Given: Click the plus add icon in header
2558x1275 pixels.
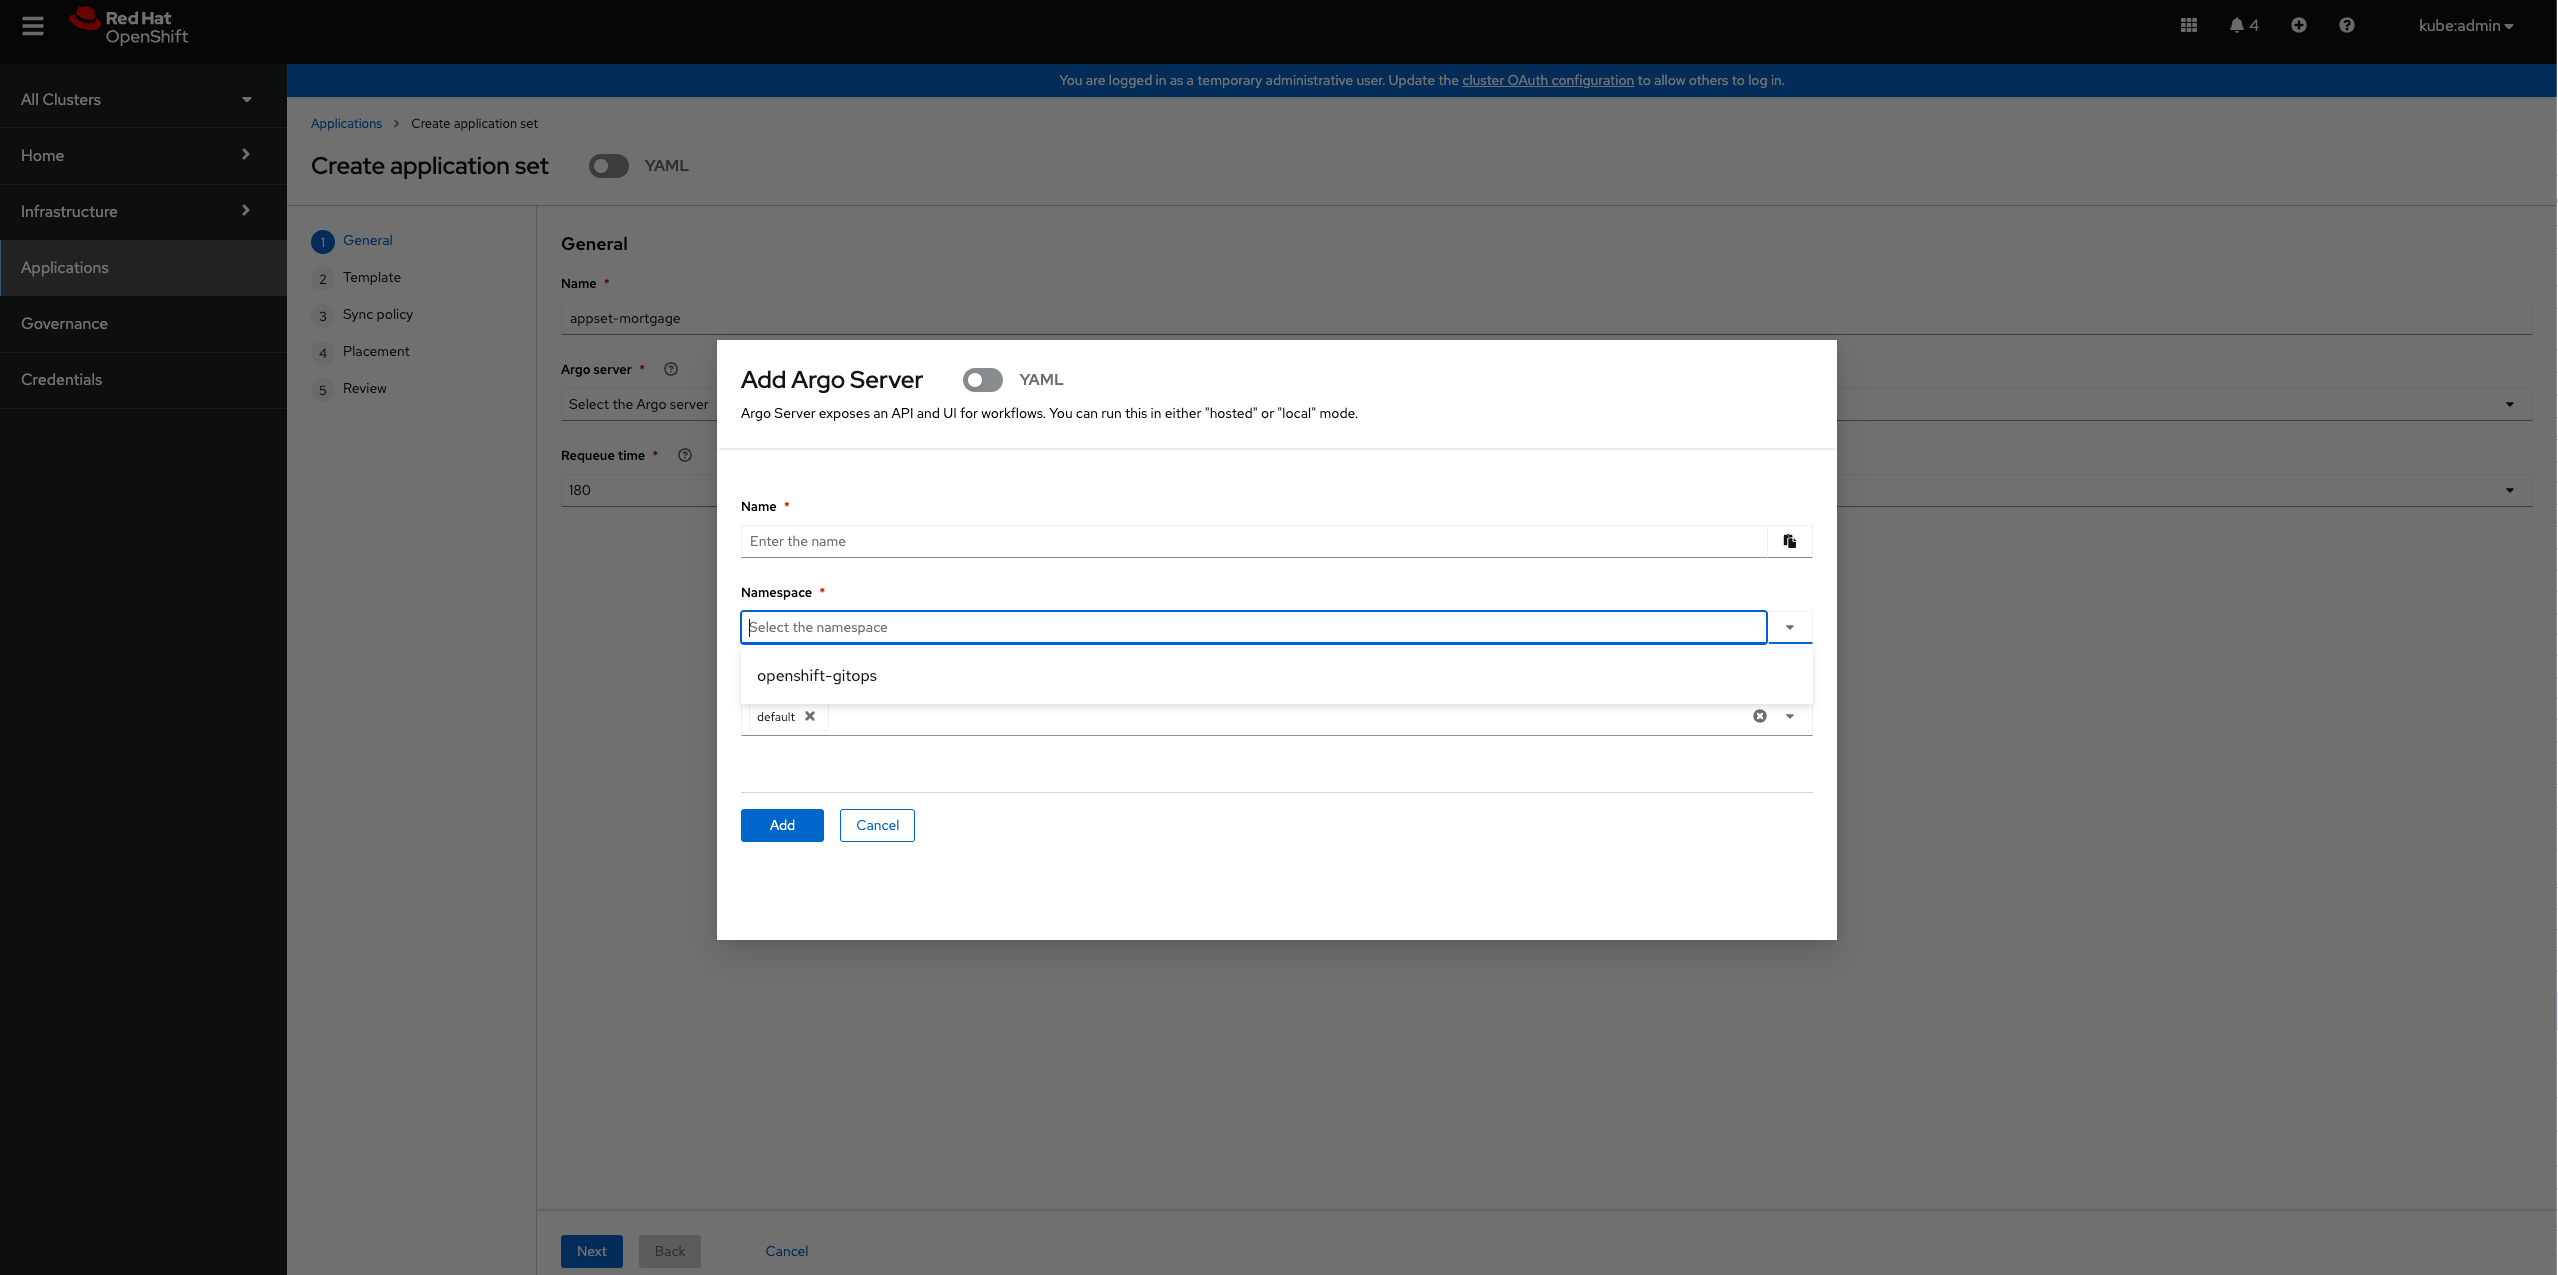Looking at the screenshot, I should (x=2298, y=26).
